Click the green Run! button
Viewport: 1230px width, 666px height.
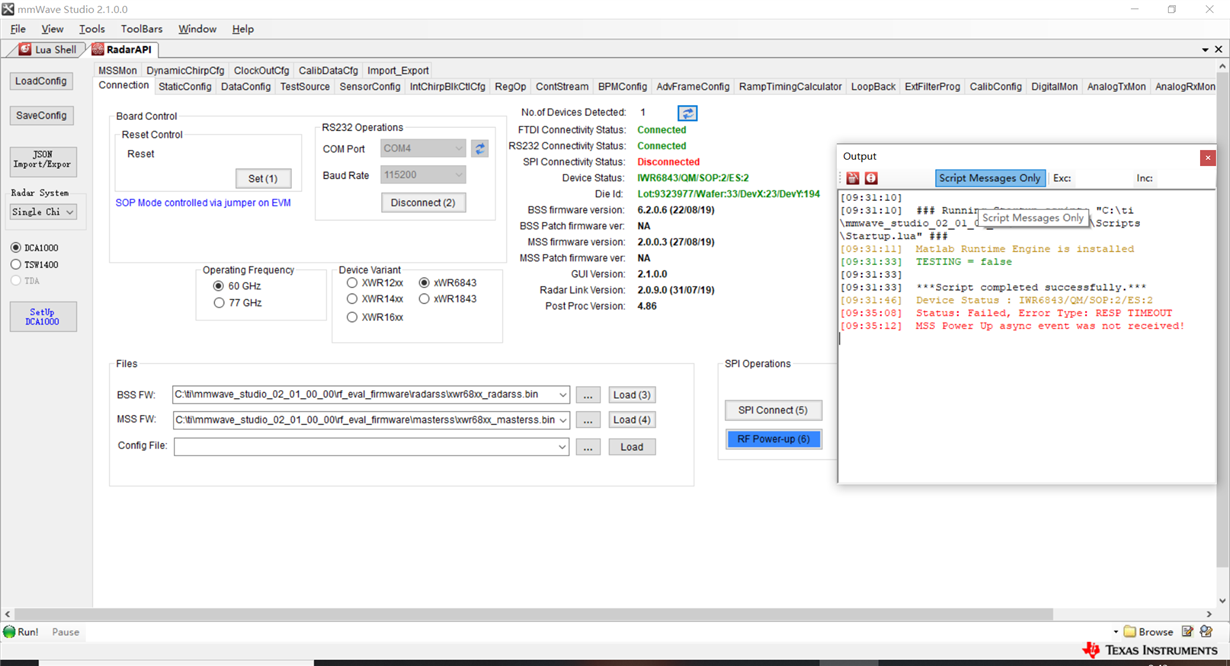coord(21,632)
